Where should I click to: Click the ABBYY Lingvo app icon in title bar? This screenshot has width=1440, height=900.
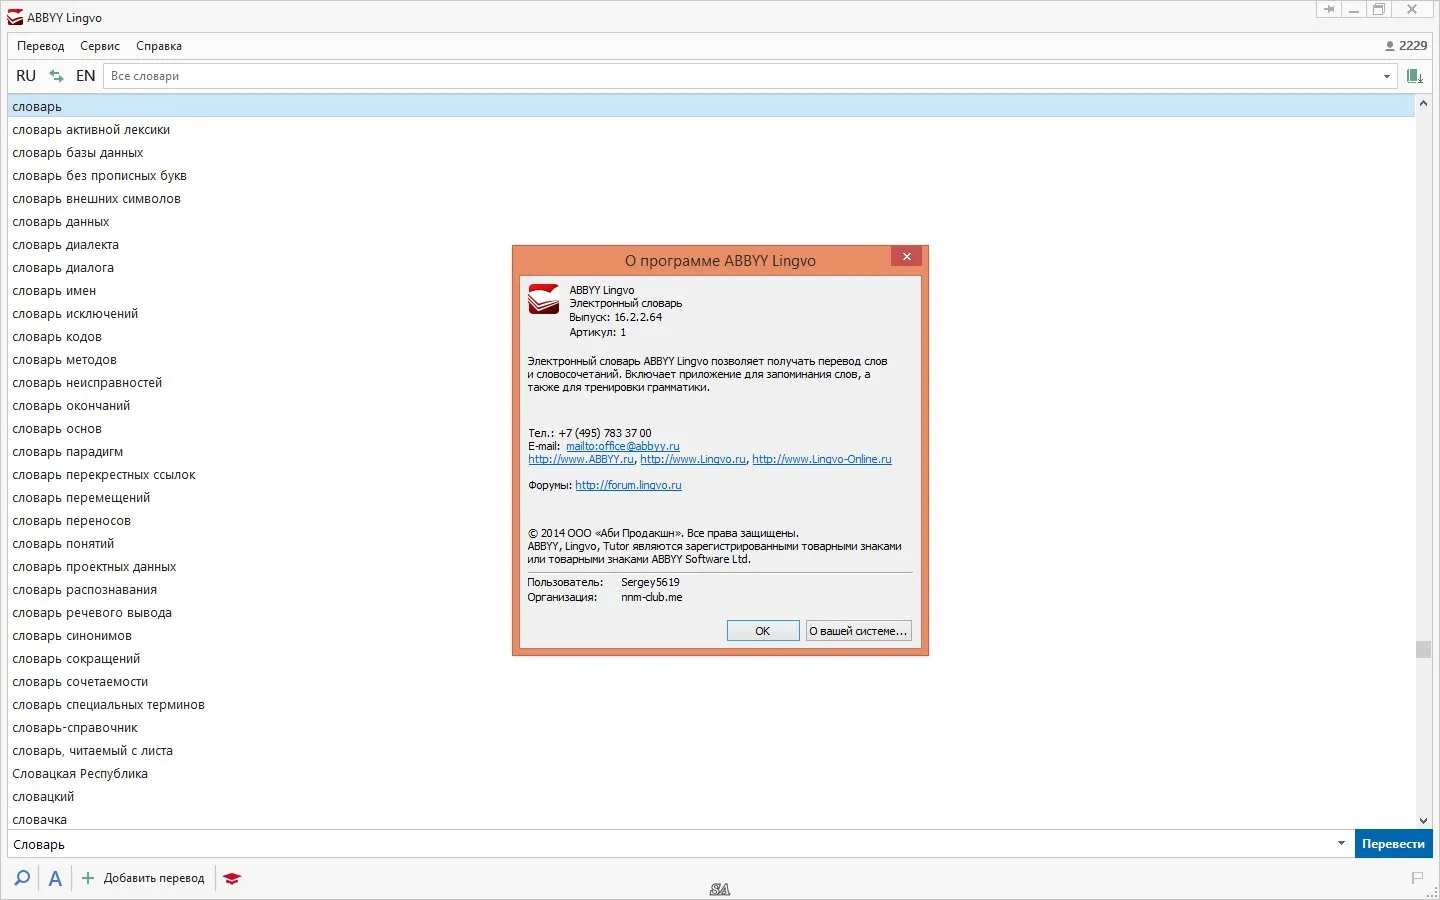point(15,17)
